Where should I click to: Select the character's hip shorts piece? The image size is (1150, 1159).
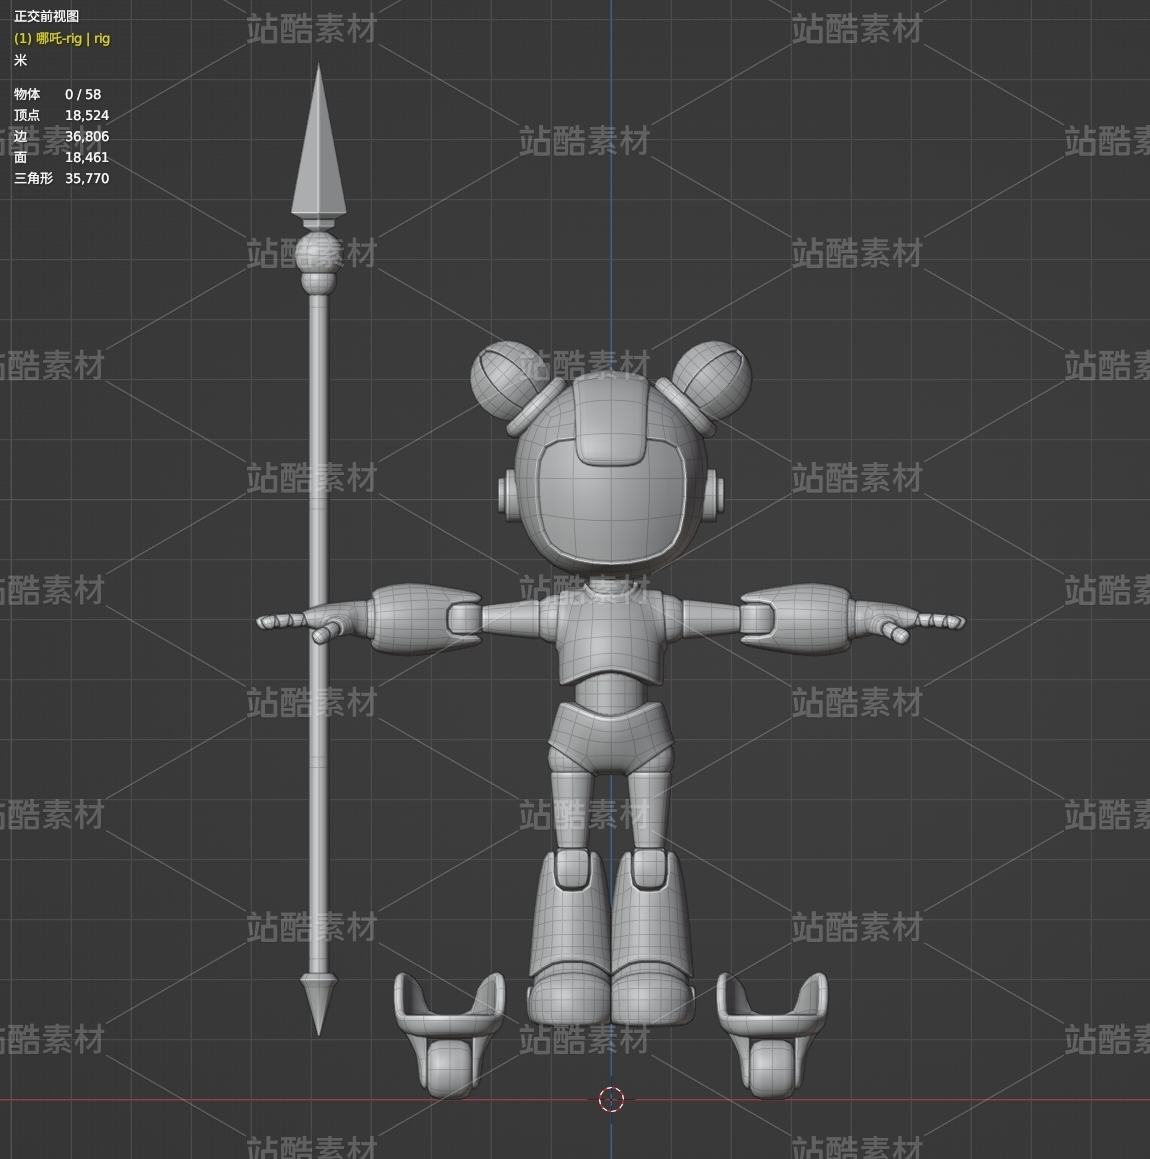610,738
